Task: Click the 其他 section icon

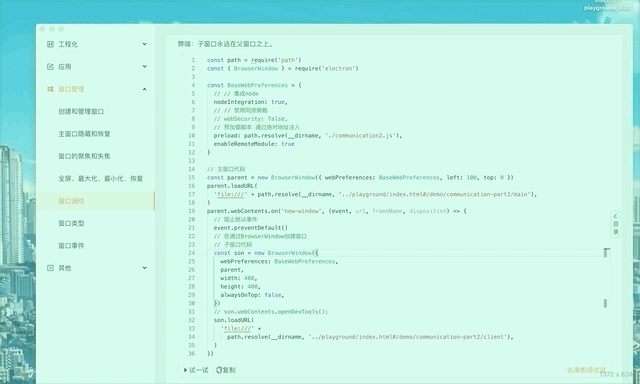Action: coord(50,268)
